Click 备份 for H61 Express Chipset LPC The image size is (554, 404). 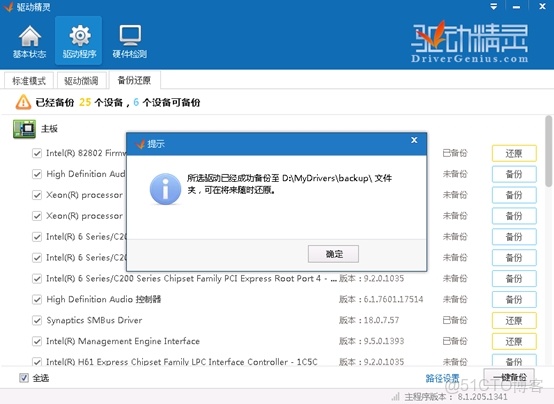514,361
